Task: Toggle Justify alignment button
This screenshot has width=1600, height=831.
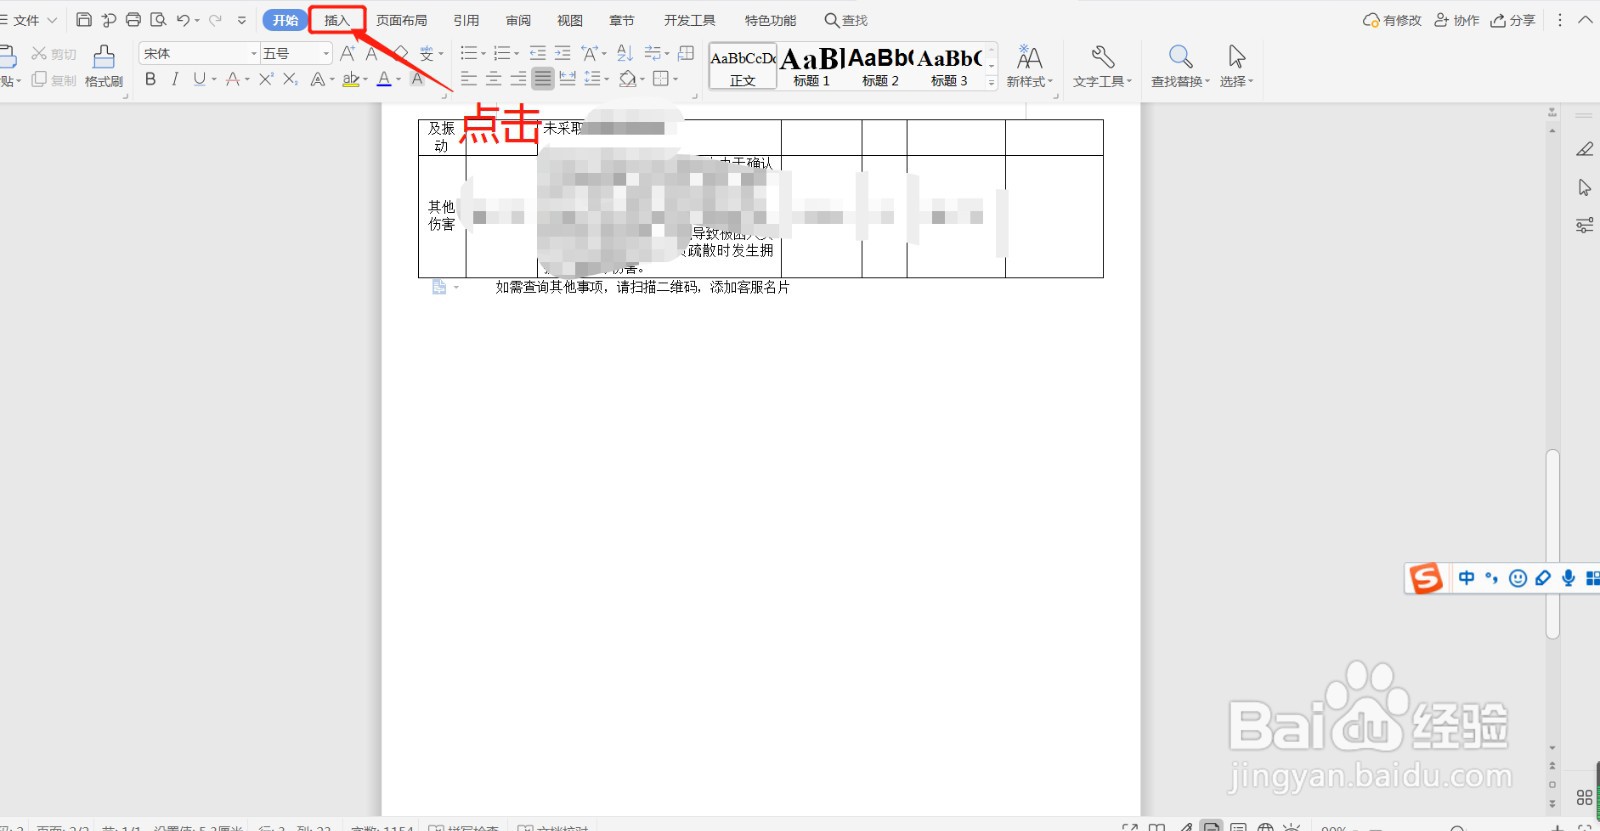Action: click(543, 79)
